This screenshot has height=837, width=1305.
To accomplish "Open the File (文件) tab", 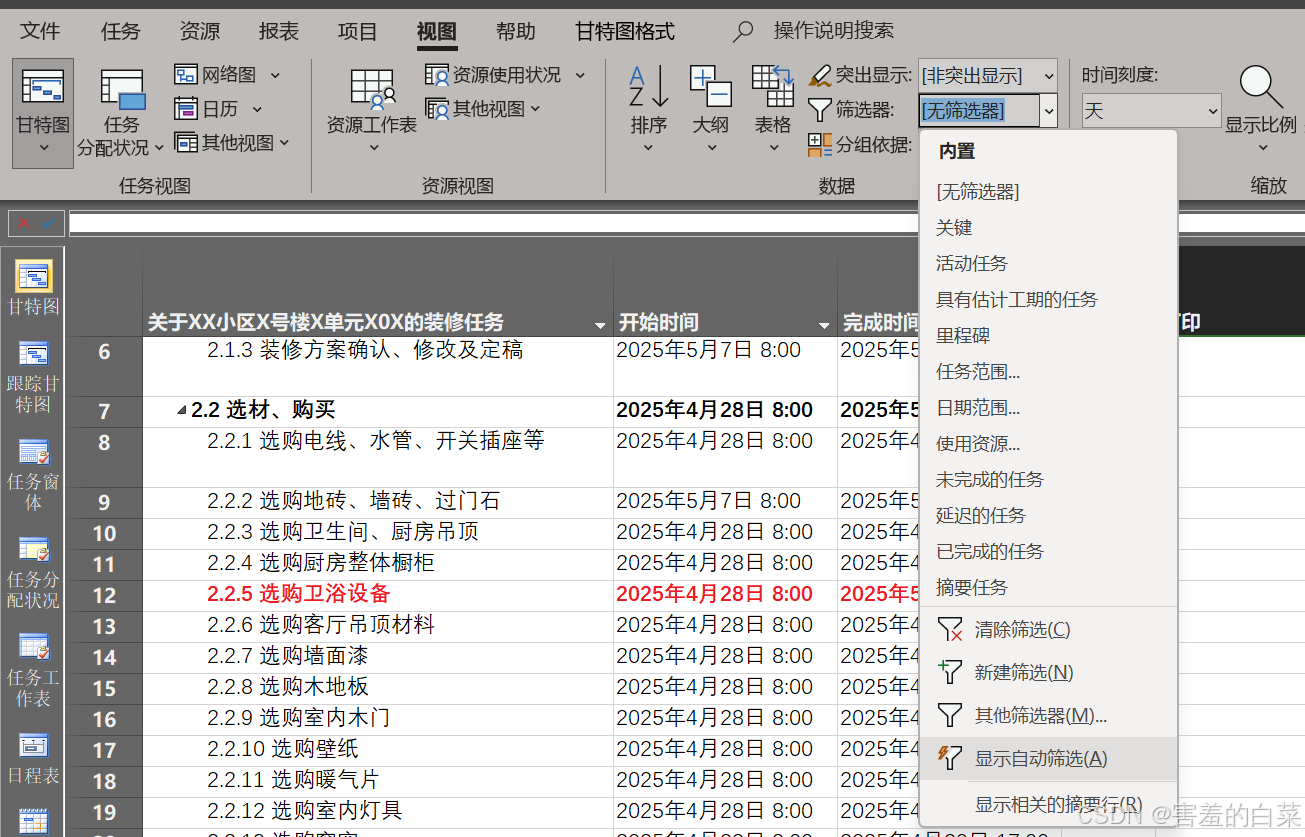I will 40,31.
